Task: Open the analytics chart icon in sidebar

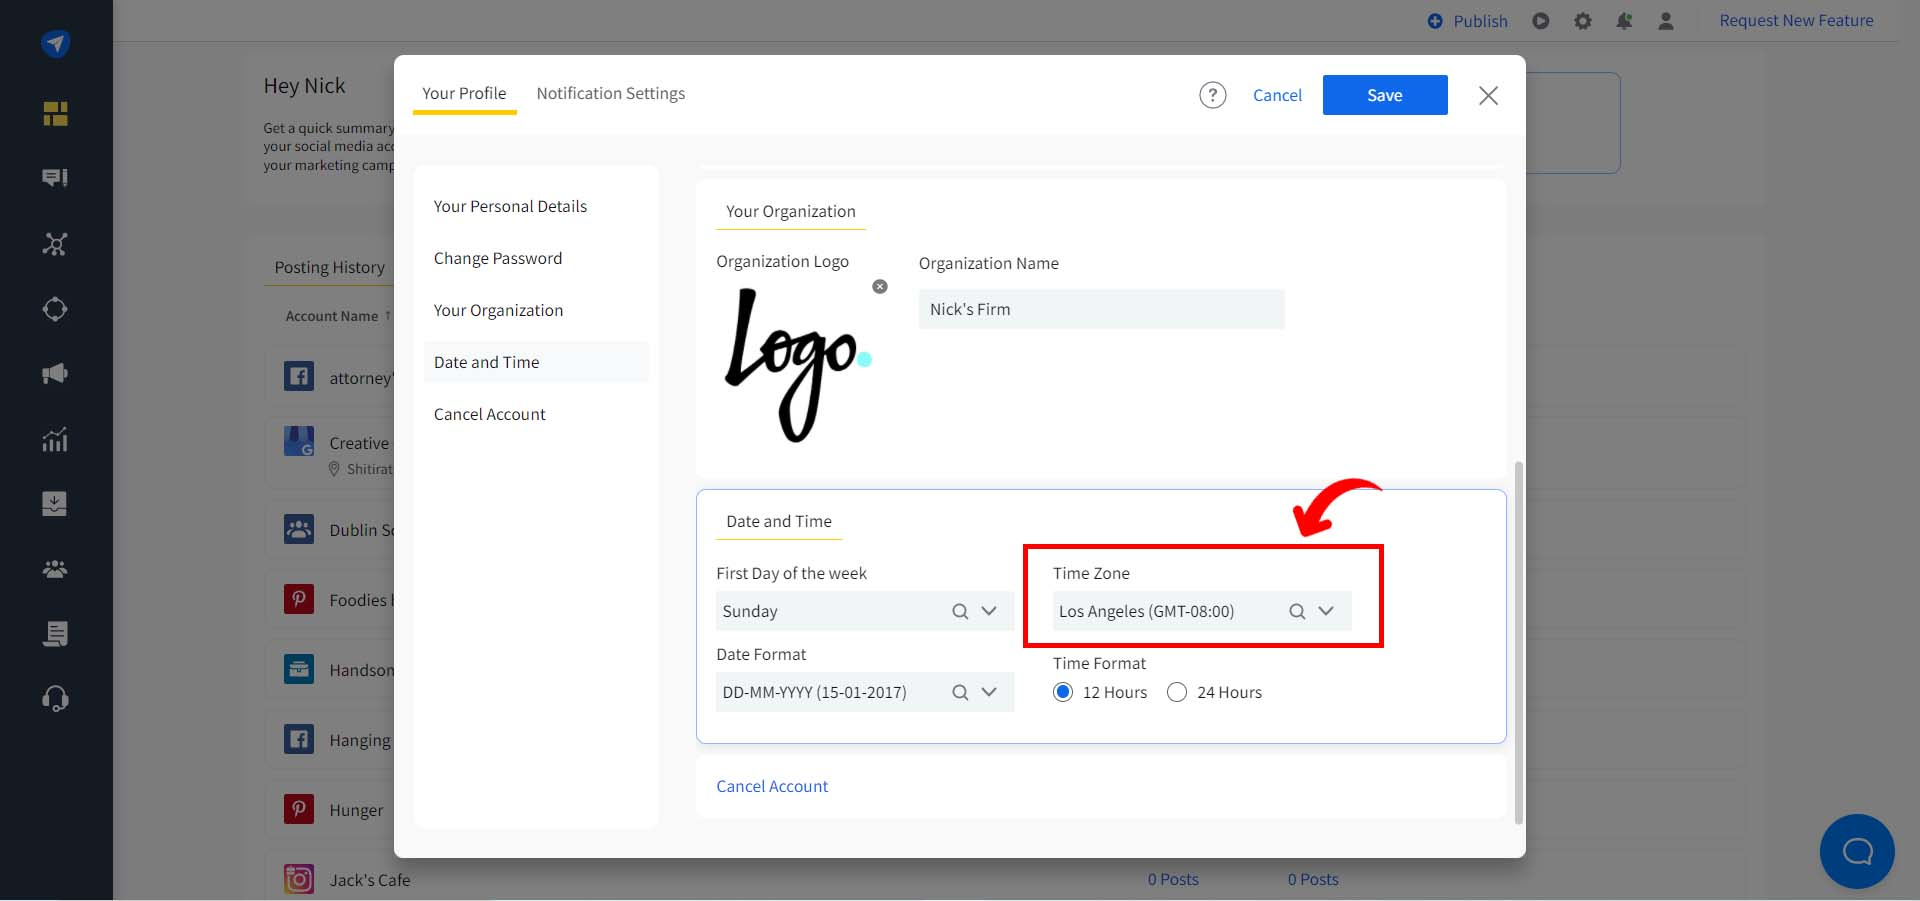Action: pyautogui.click(x=55, y=439)
